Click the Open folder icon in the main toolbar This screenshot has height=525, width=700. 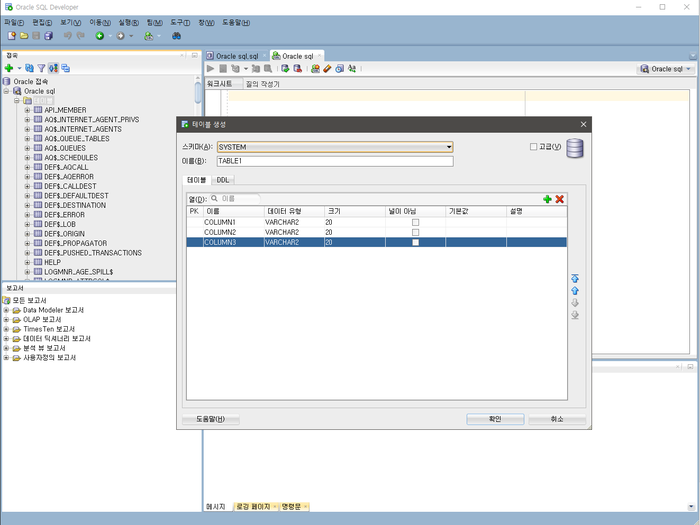[24, 36]
